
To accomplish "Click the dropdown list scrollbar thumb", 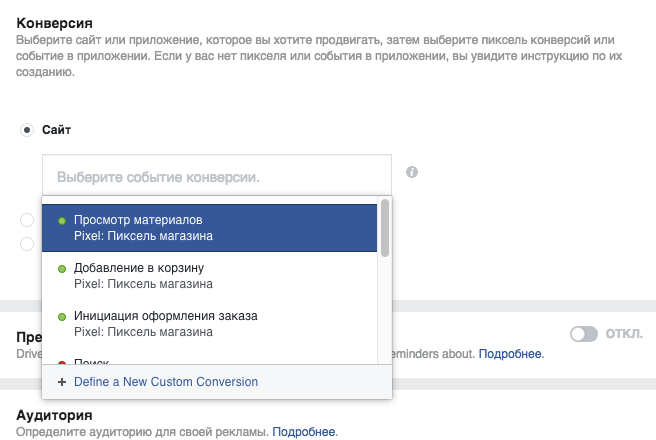I will 385,228.
